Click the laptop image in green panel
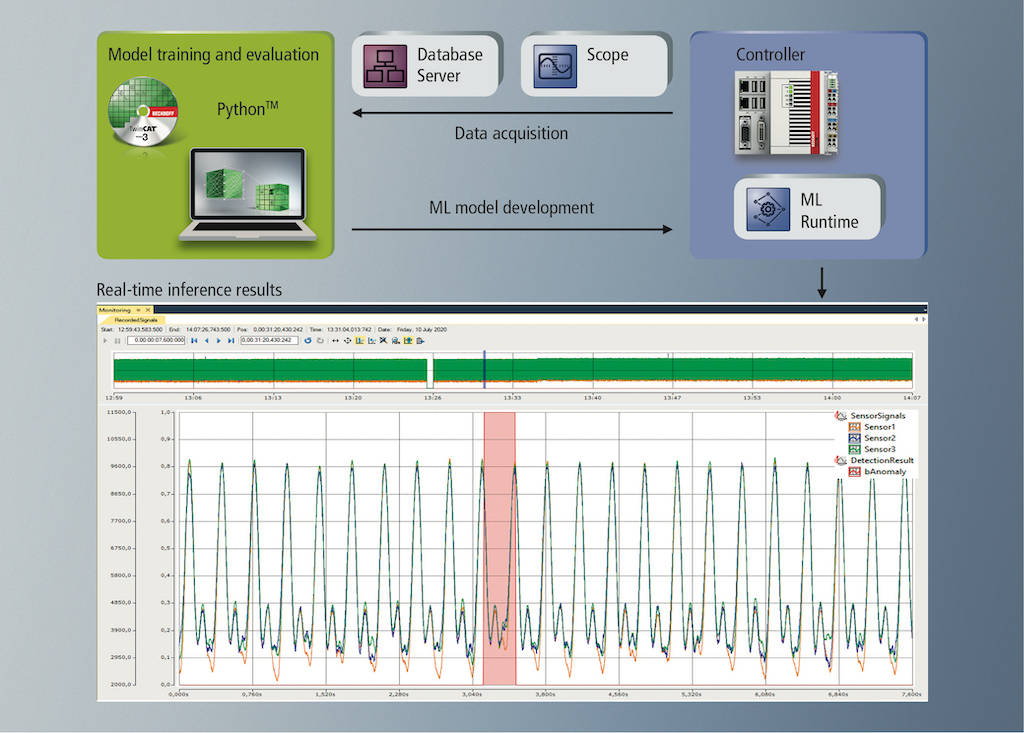This screenshot has height=733, width=1024. (x=248, y=195)
